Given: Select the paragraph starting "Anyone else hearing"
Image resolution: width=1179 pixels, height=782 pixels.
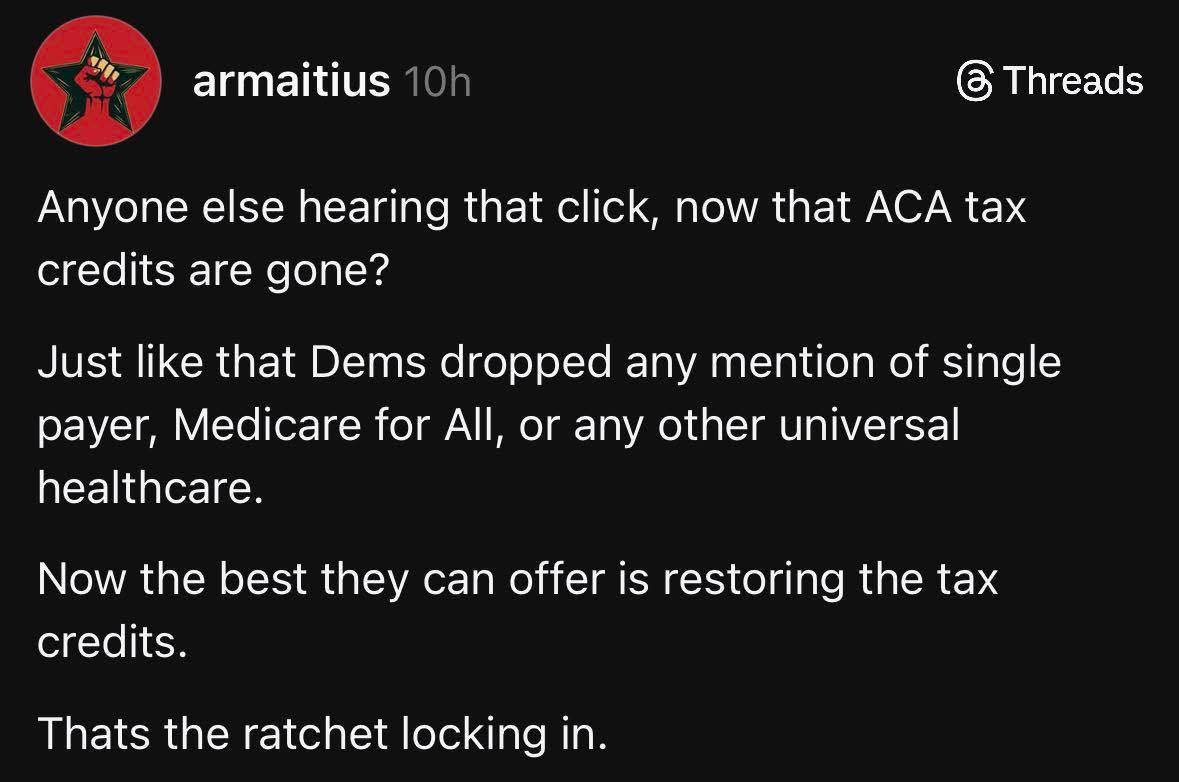Looking at the screenshot, I should point(531,241).
